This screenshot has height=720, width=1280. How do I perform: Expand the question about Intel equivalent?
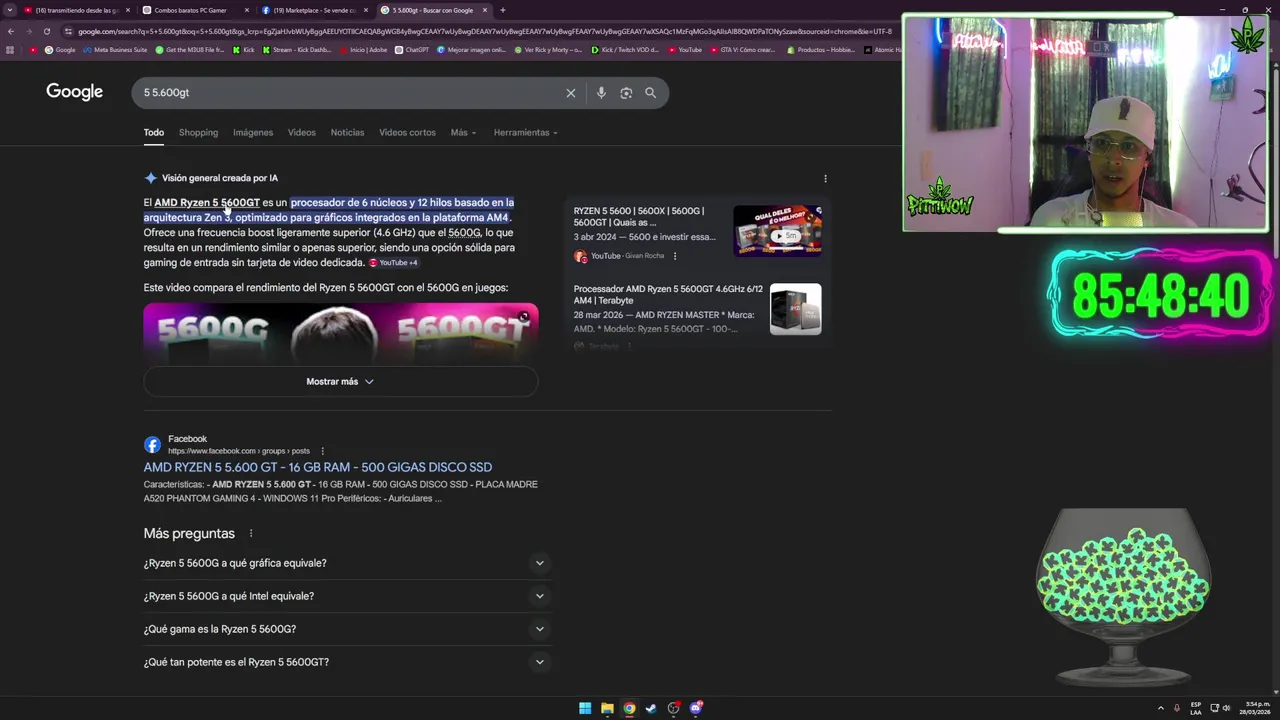point(347,596)
